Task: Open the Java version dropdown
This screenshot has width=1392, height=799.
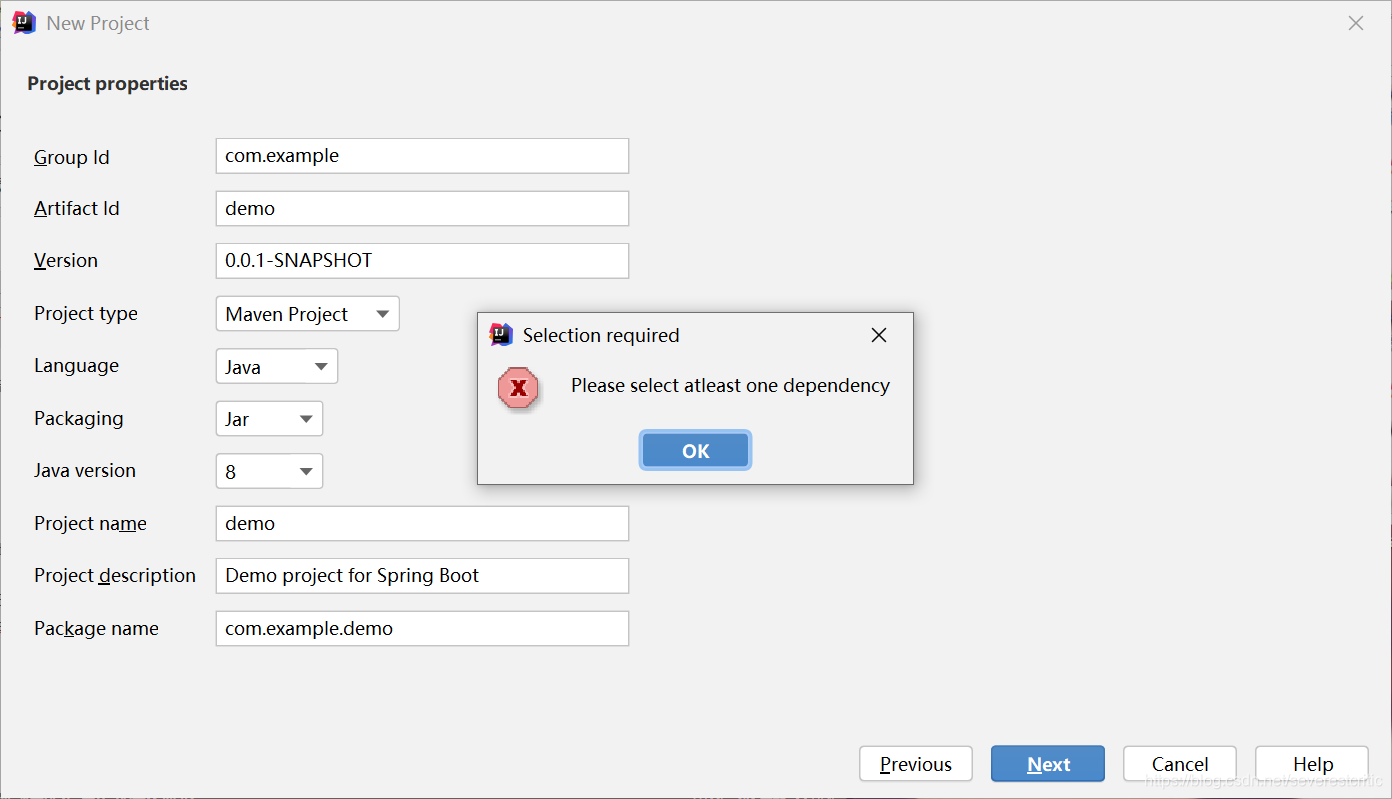Action: (269, 471)
